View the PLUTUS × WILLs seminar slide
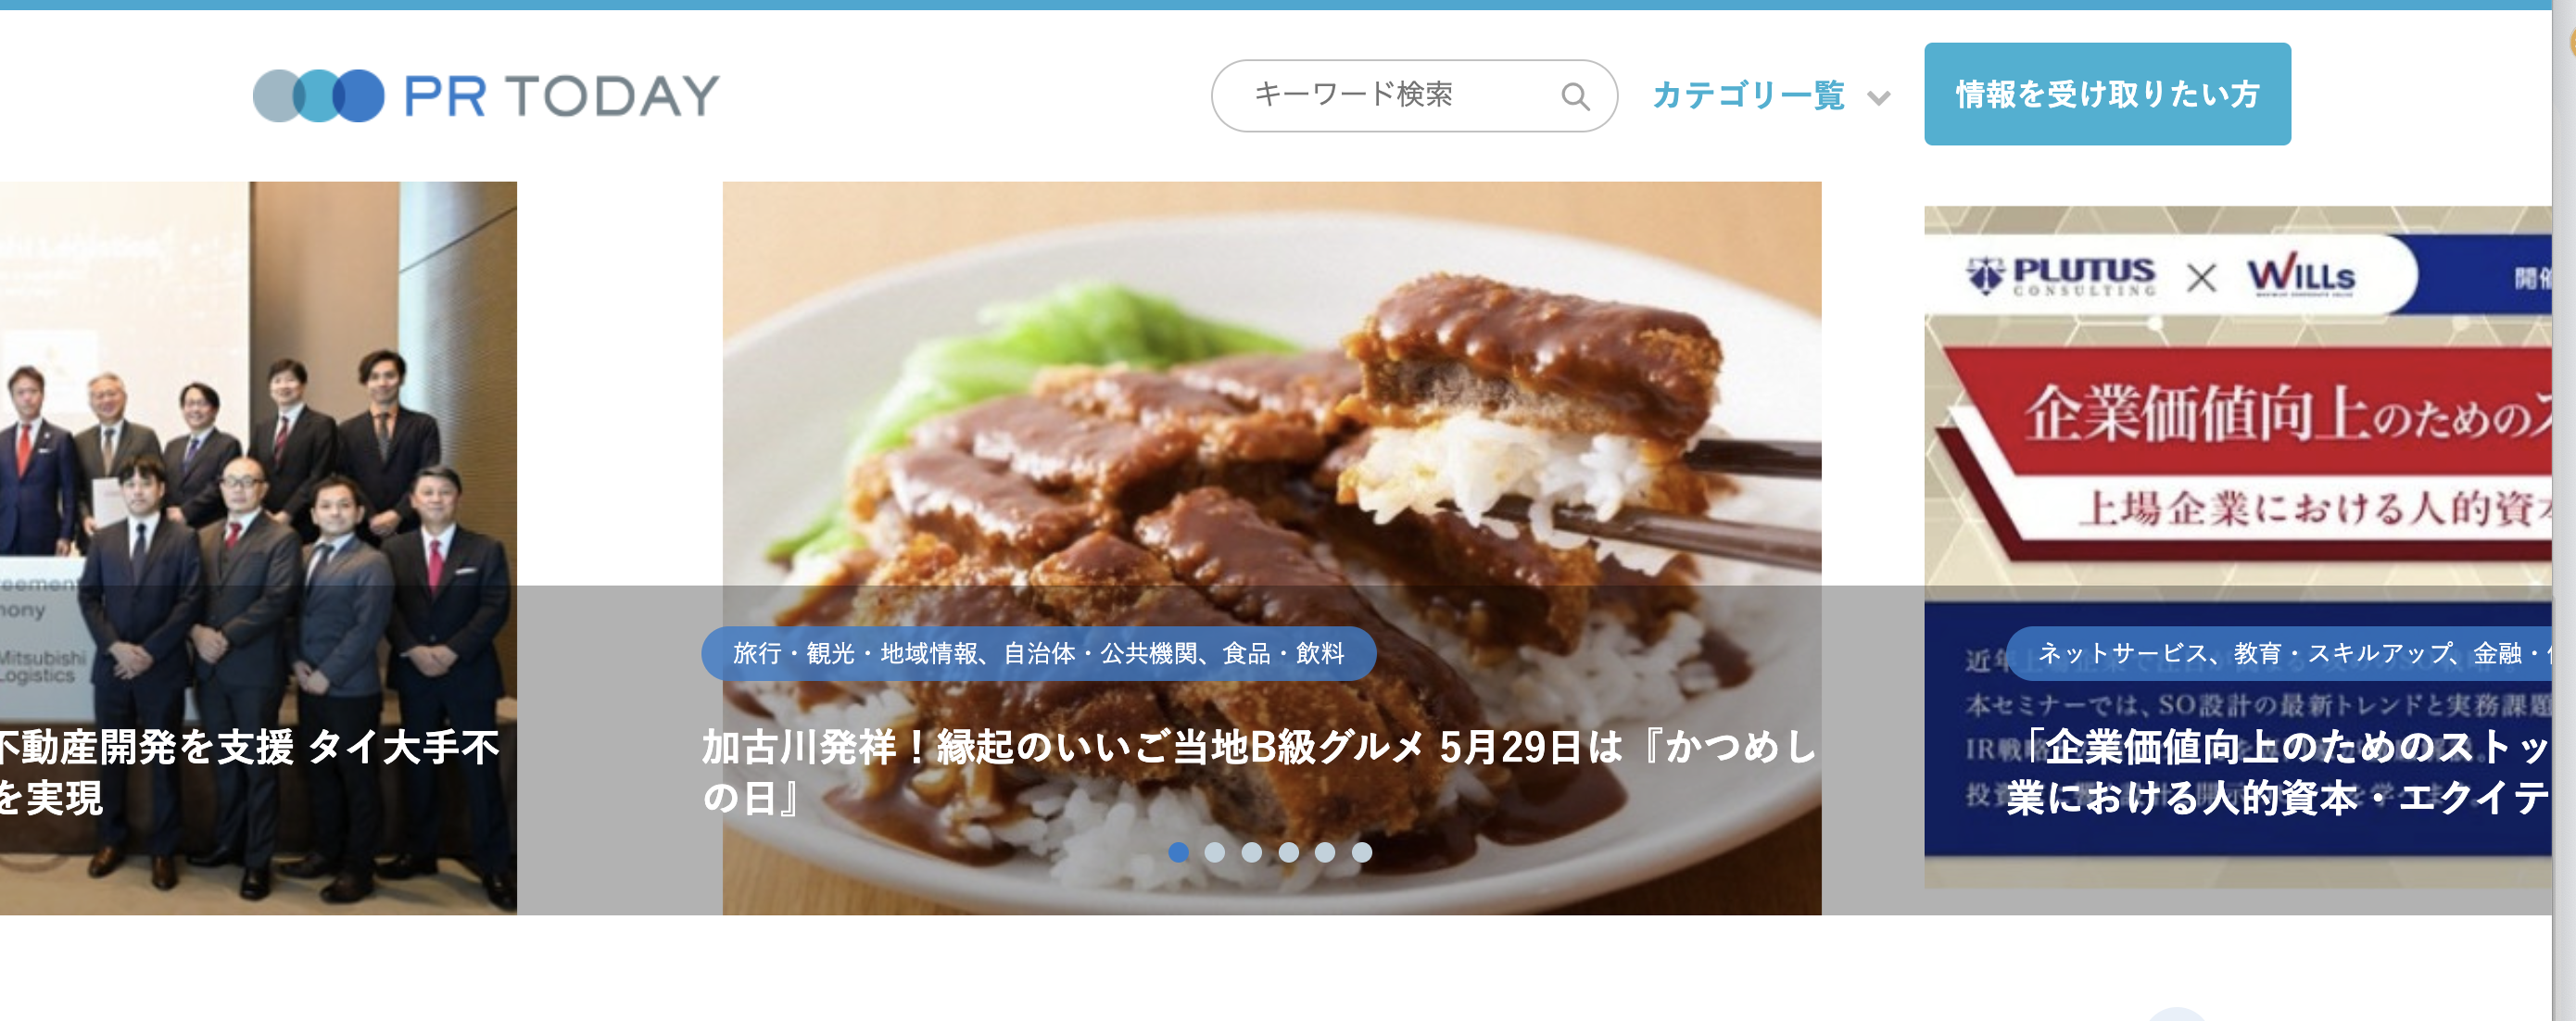 point(2238,400)
